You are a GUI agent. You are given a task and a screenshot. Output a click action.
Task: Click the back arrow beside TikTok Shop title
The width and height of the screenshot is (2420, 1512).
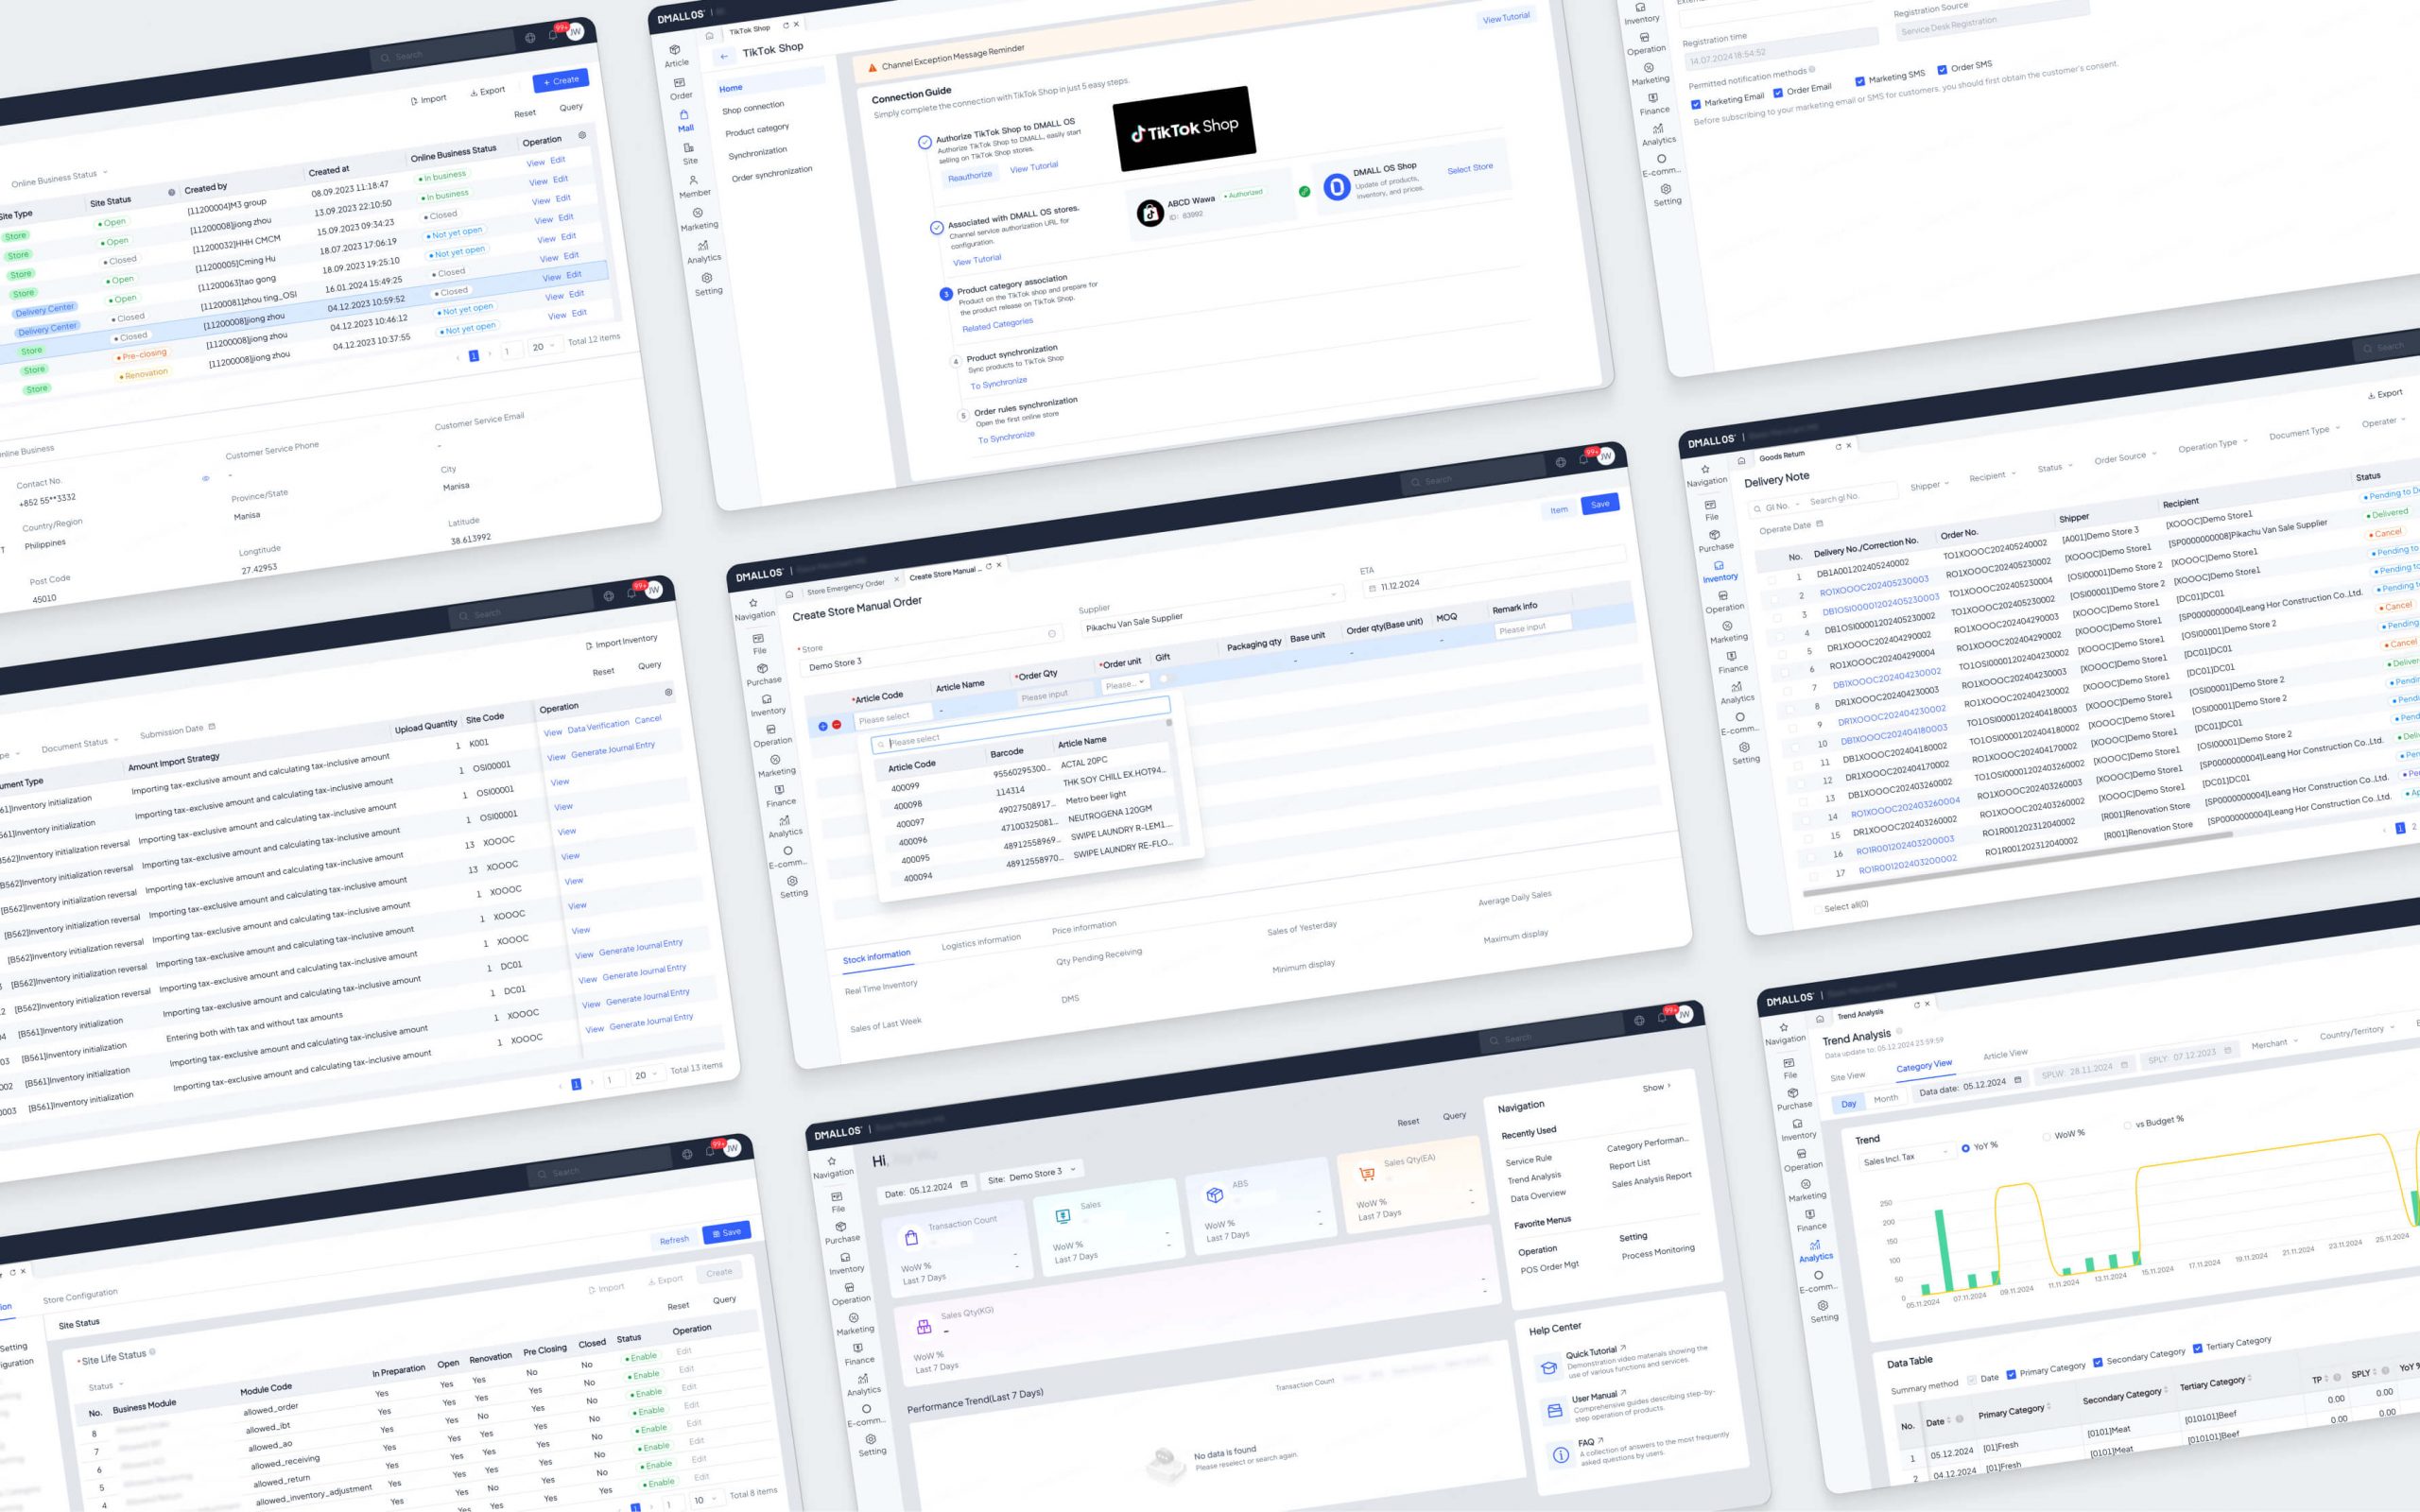[724, 57]
